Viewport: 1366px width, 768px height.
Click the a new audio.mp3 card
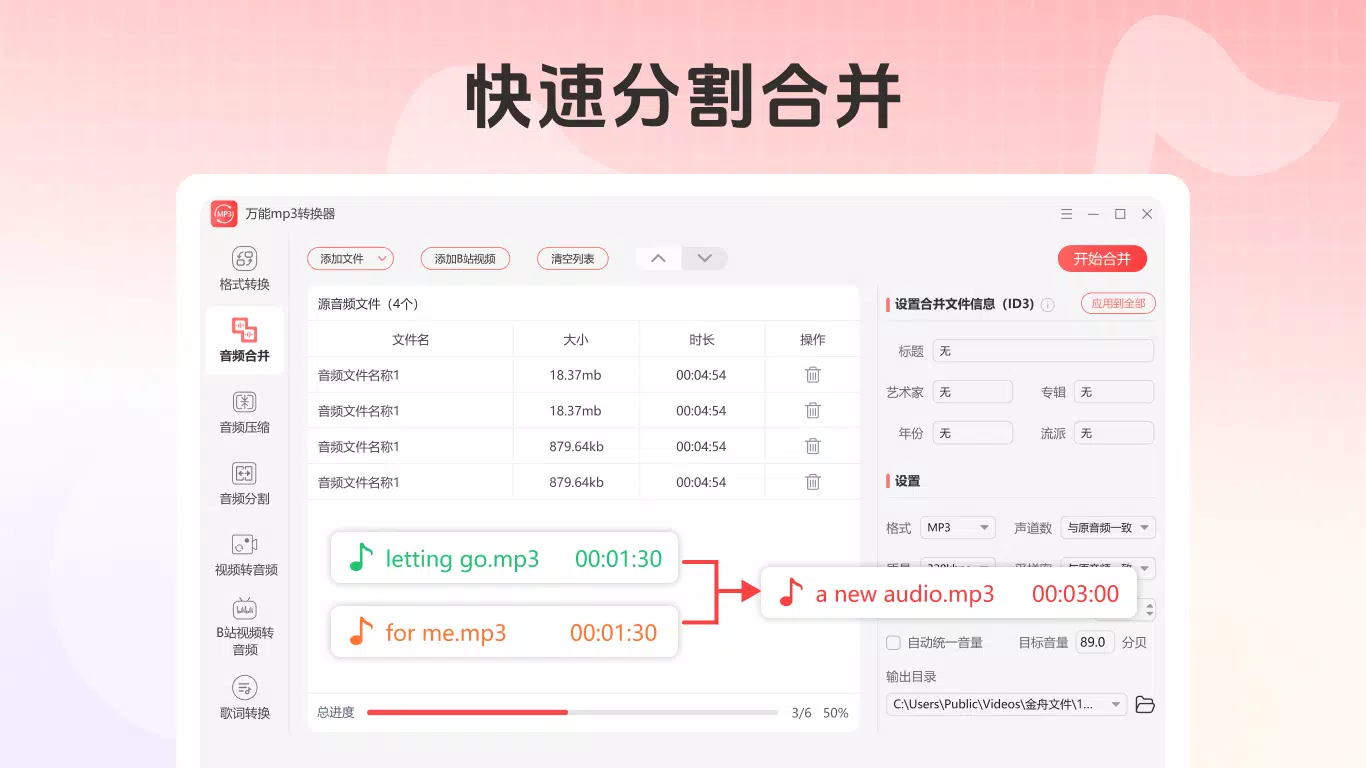(949, 593)
